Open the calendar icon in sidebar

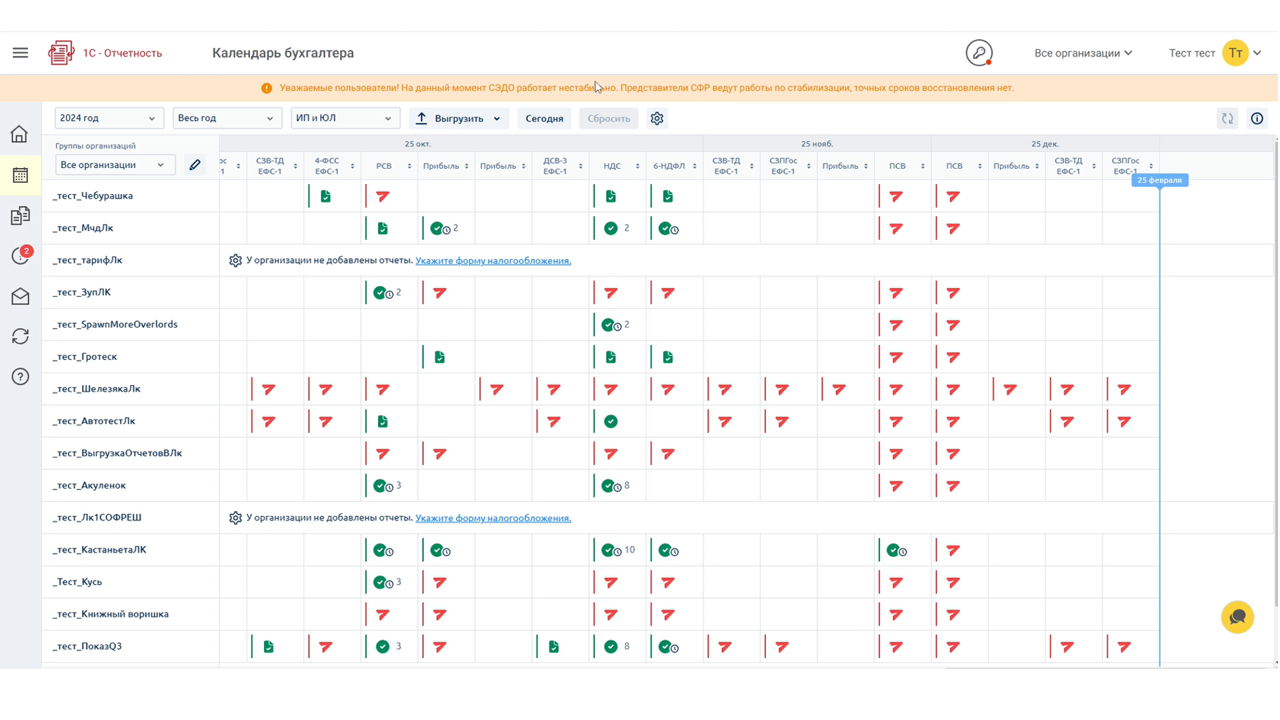[20, 175]
